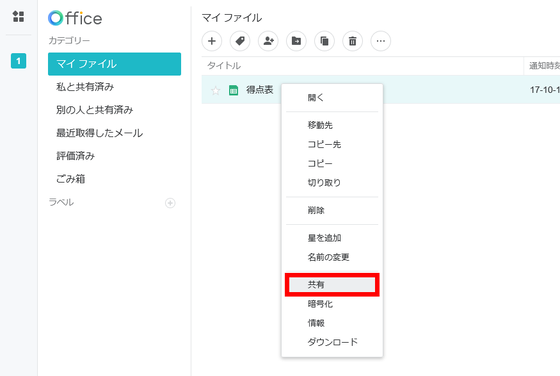
Task: Click the copy files toolbar icon
Action: click(325, 41)
